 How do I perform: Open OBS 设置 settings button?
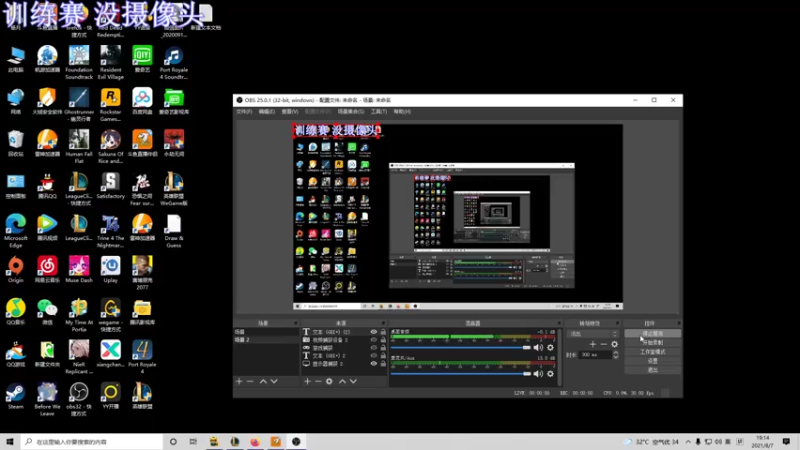[652, 361]
